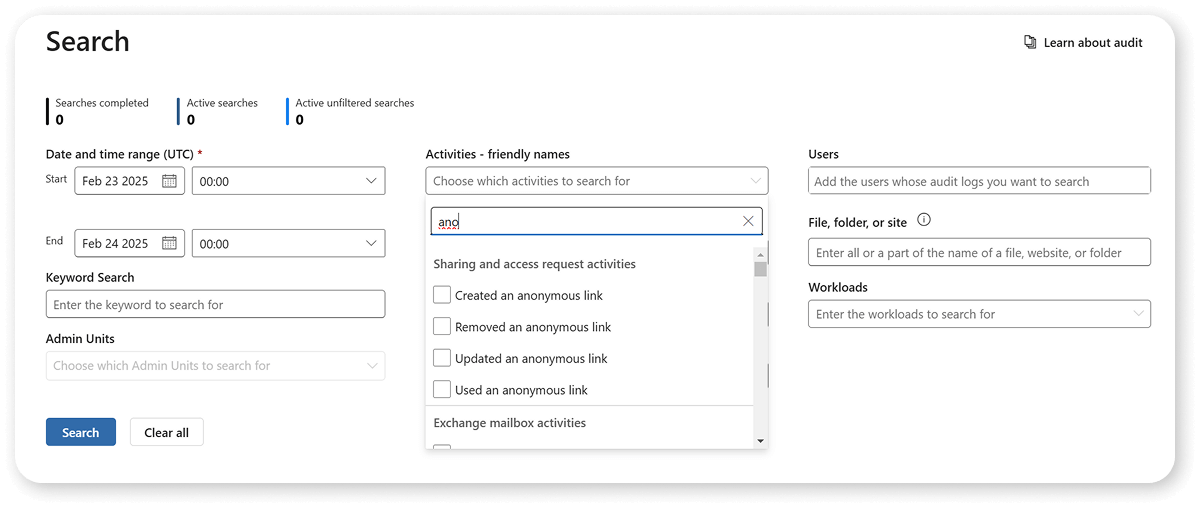Viewport: 1200px width, 508px height.
Task: Open the End date calendar icon
Action: point(169,243)
